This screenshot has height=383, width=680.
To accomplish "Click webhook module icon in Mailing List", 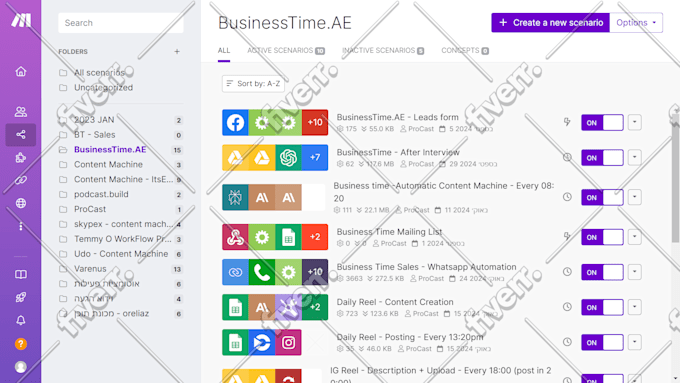I will [x=235, y=237].
